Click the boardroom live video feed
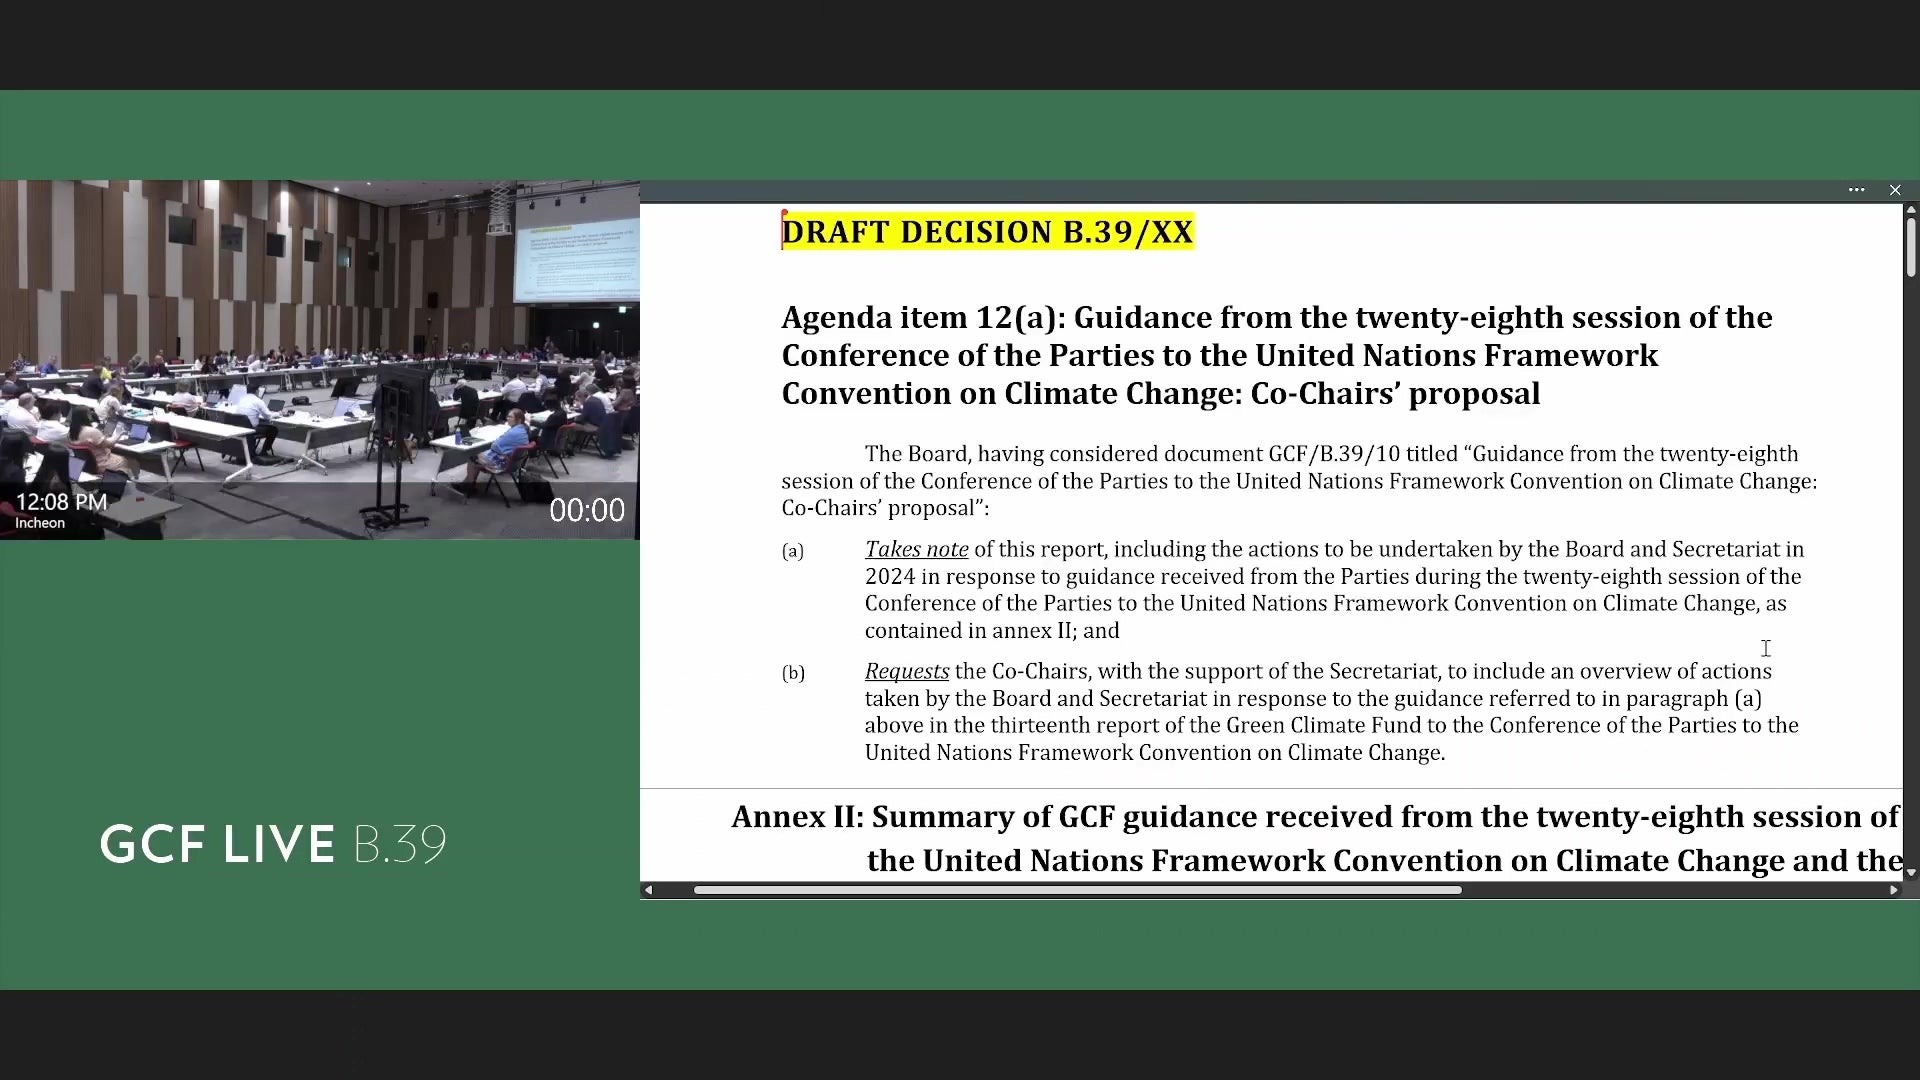The height and width of the screenshot is (1080, 1920). [x=320, y=360]
